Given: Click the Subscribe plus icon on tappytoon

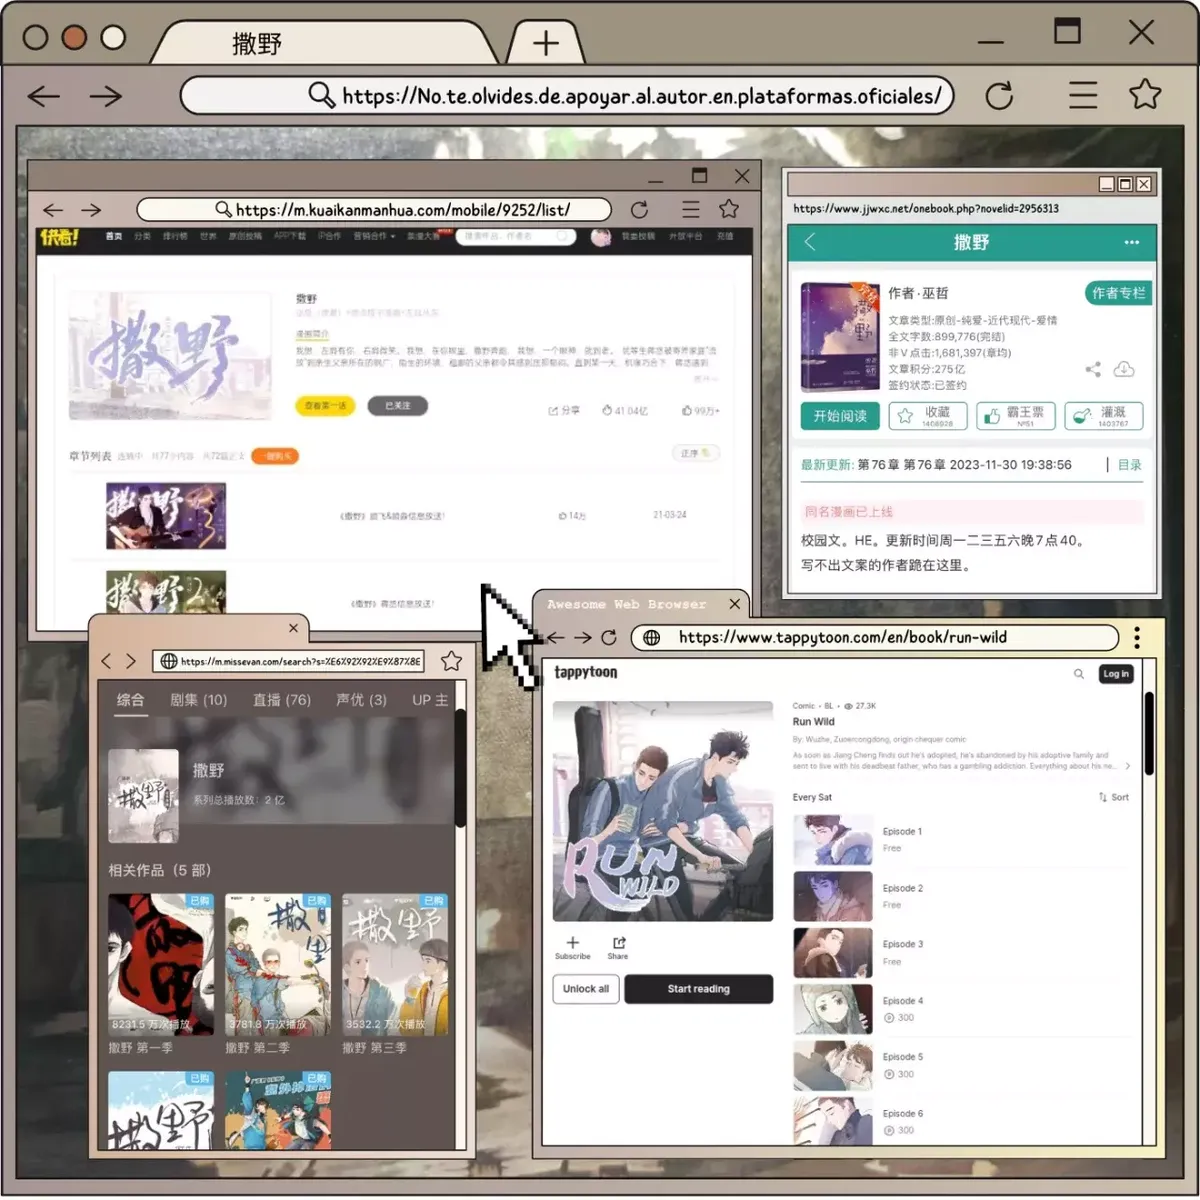Looking at the screenshot, I should click(x=572, y=942).
